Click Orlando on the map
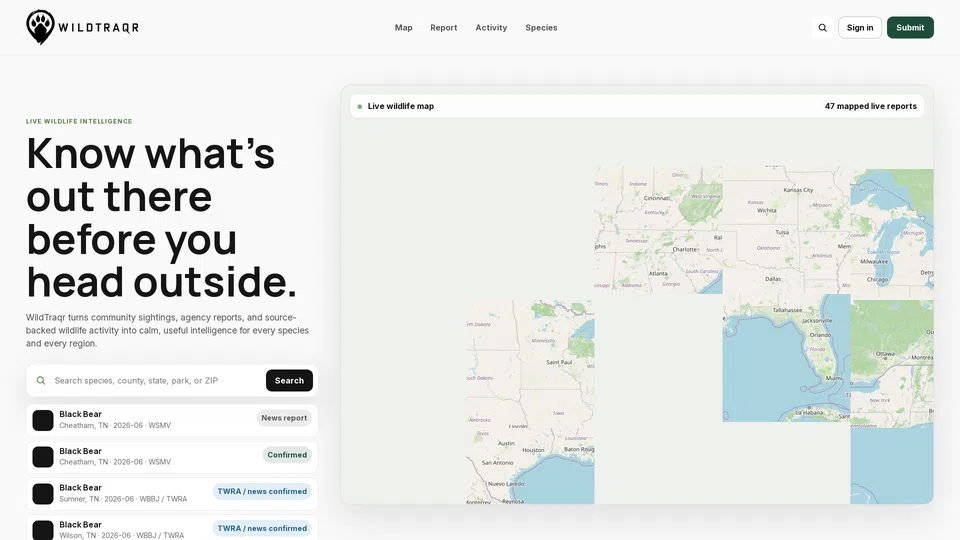 (x=820, y=336)
